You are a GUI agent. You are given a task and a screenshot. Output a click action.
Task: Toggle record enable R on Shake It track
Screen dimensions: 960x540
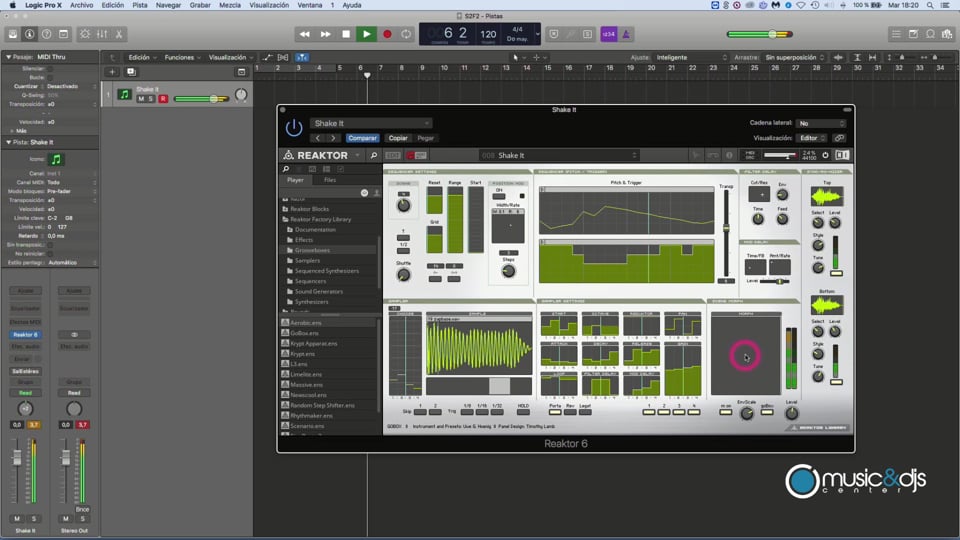pos(163,99)
